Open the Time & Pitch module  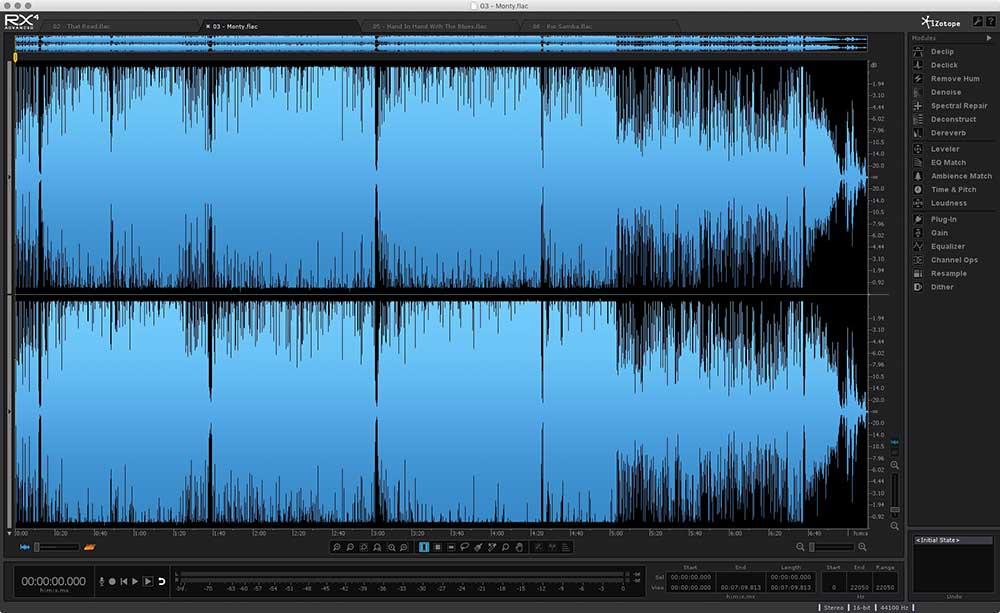point(953,189)
